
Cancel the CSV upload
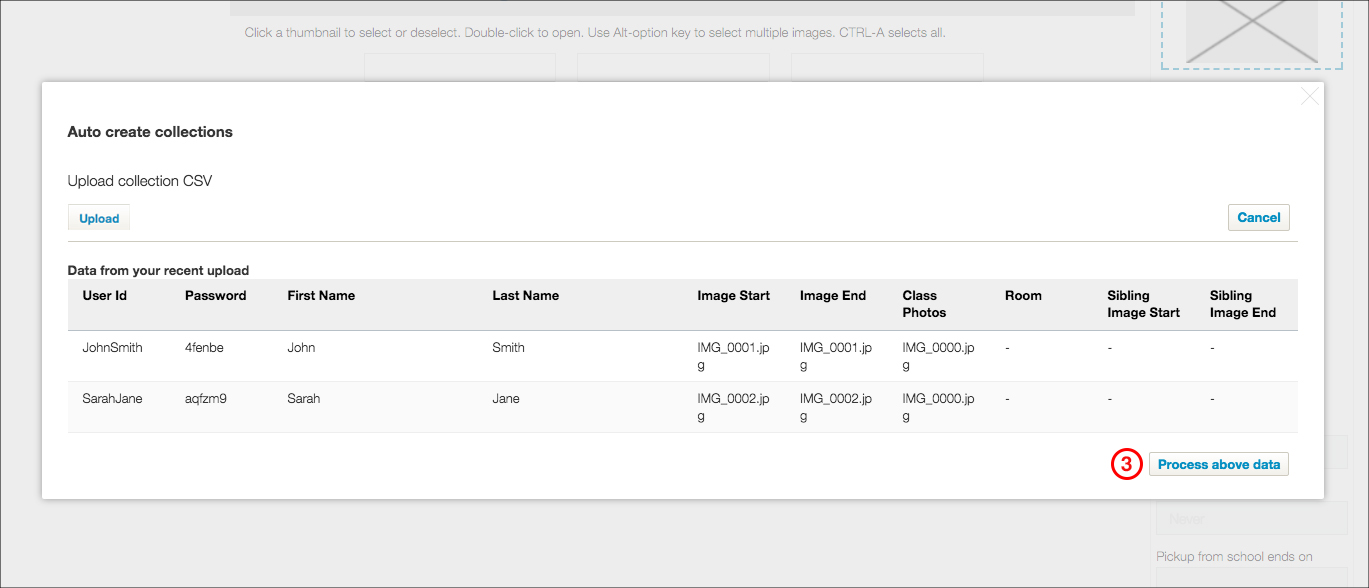coord(1258,217)
